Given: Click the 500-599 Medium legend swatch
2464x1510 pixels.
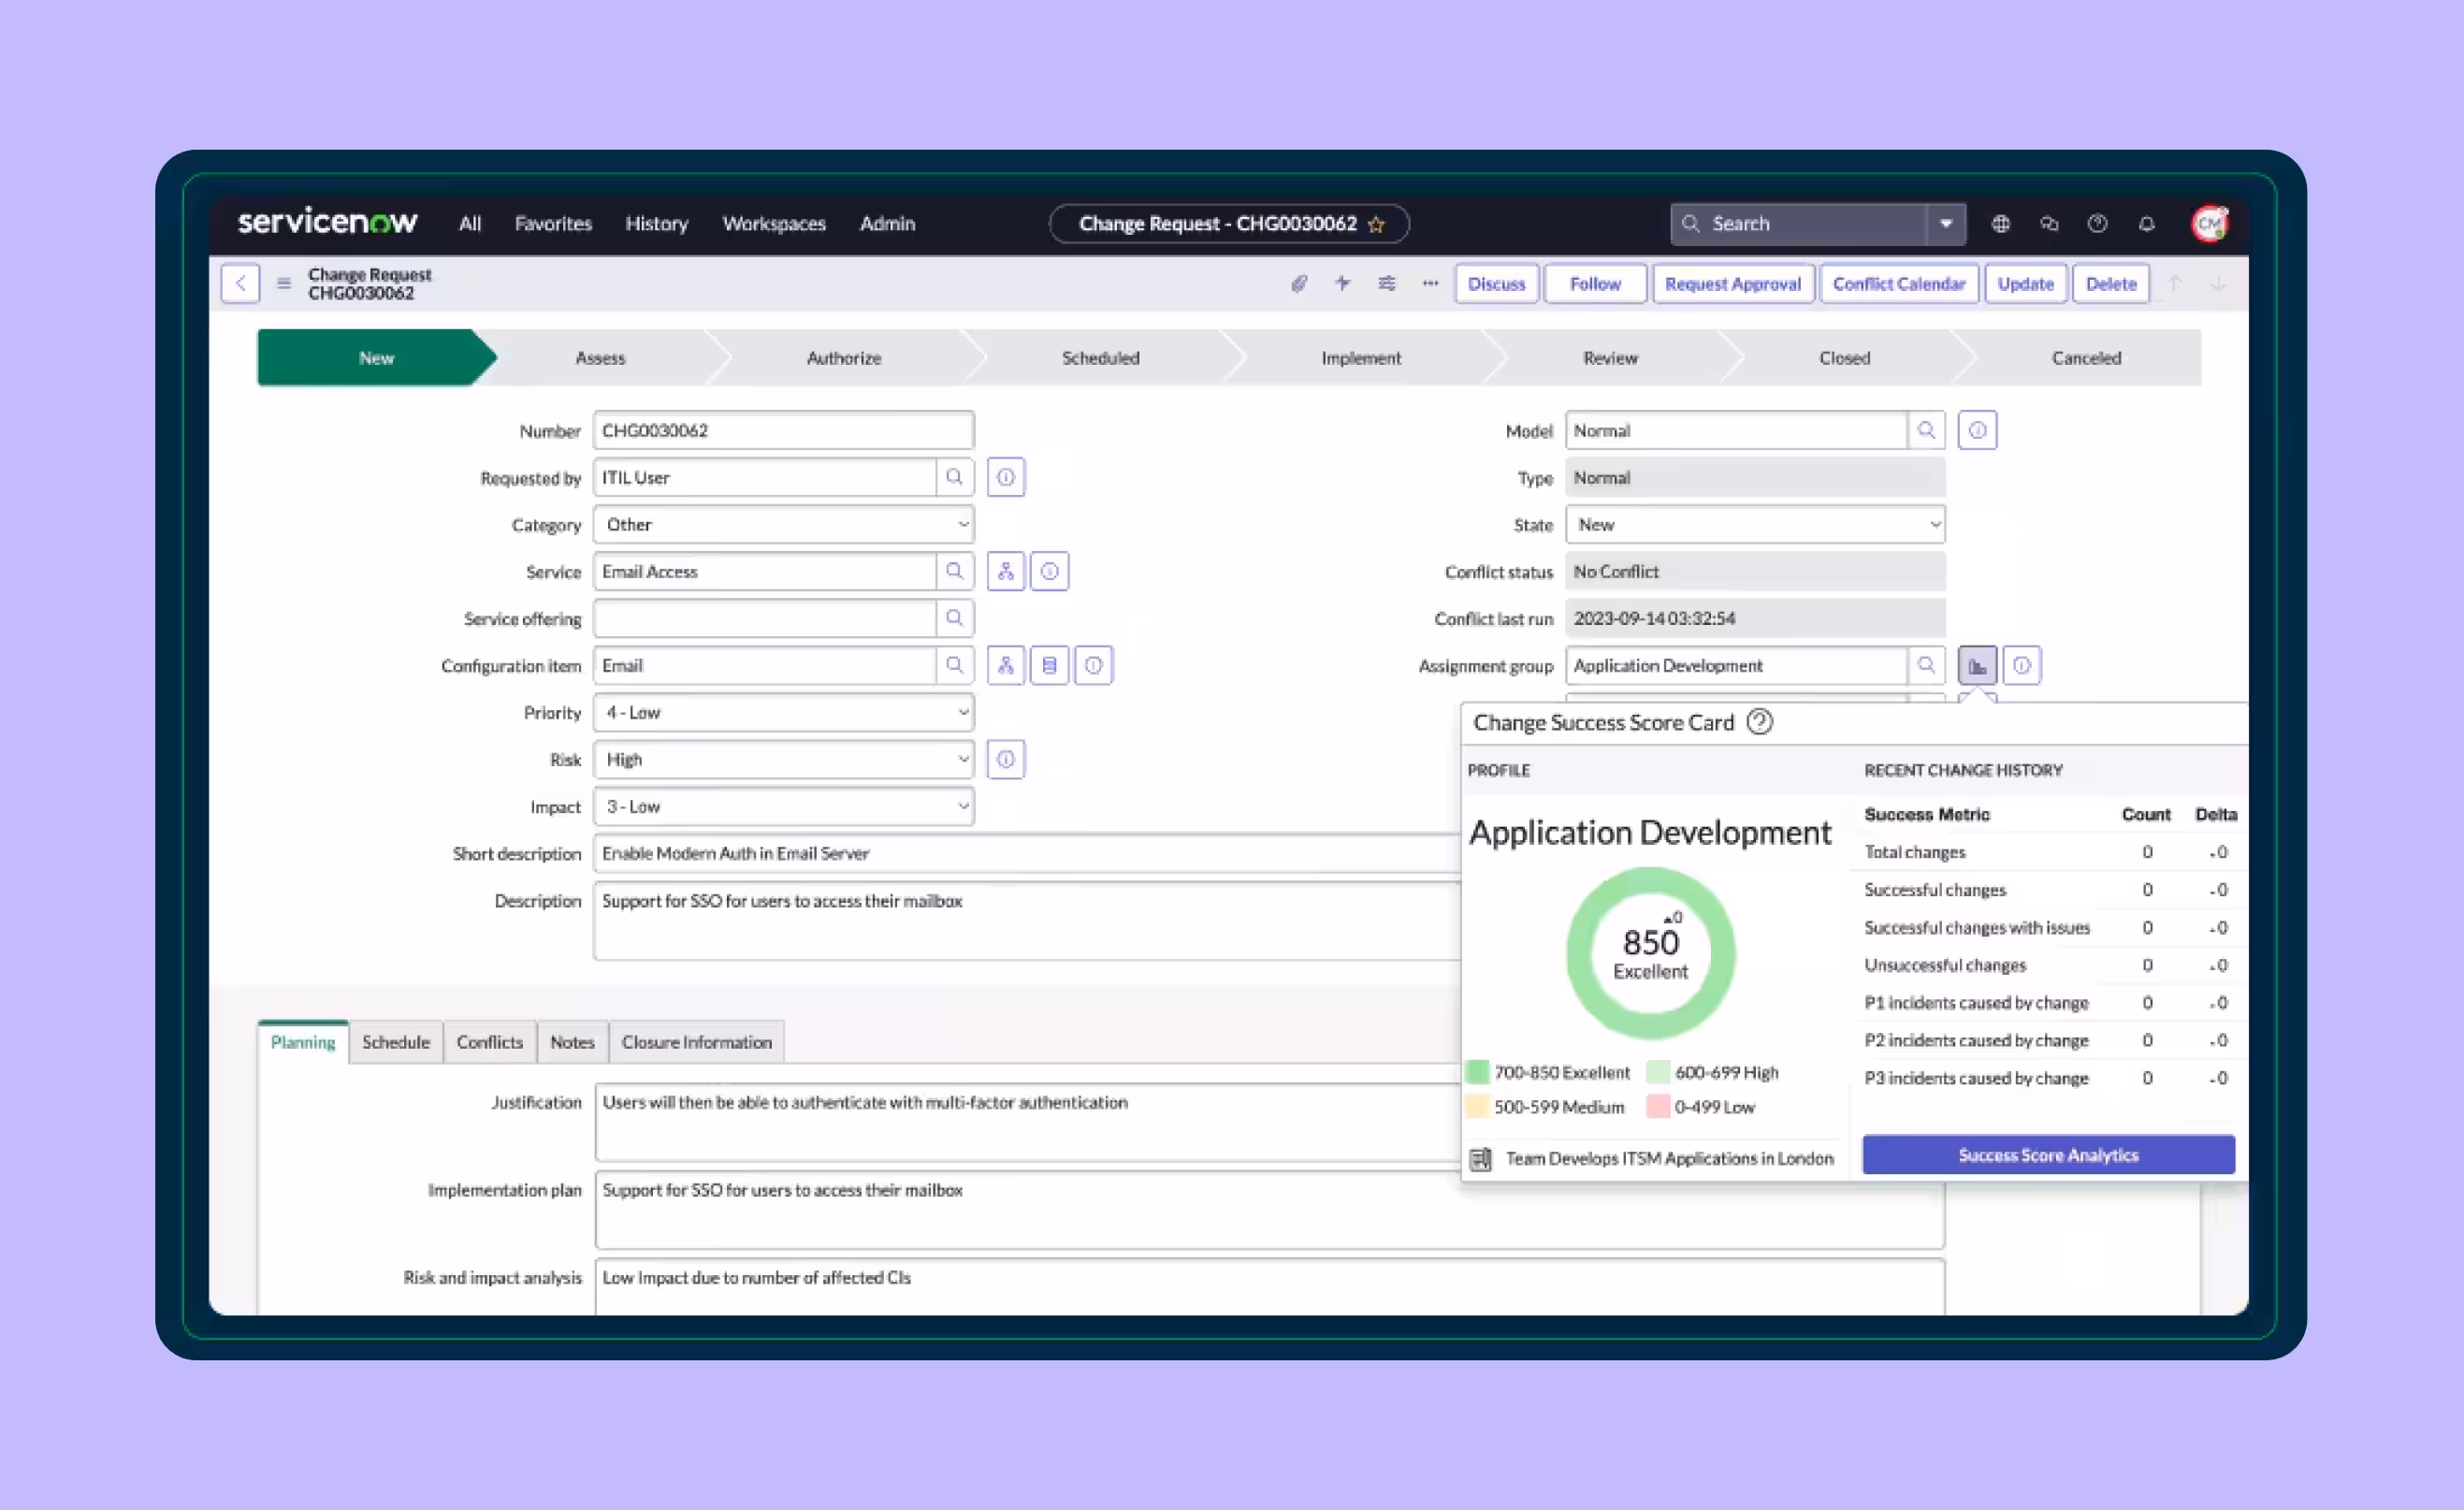Looking at the screenshot, I should point(1477,1107).
